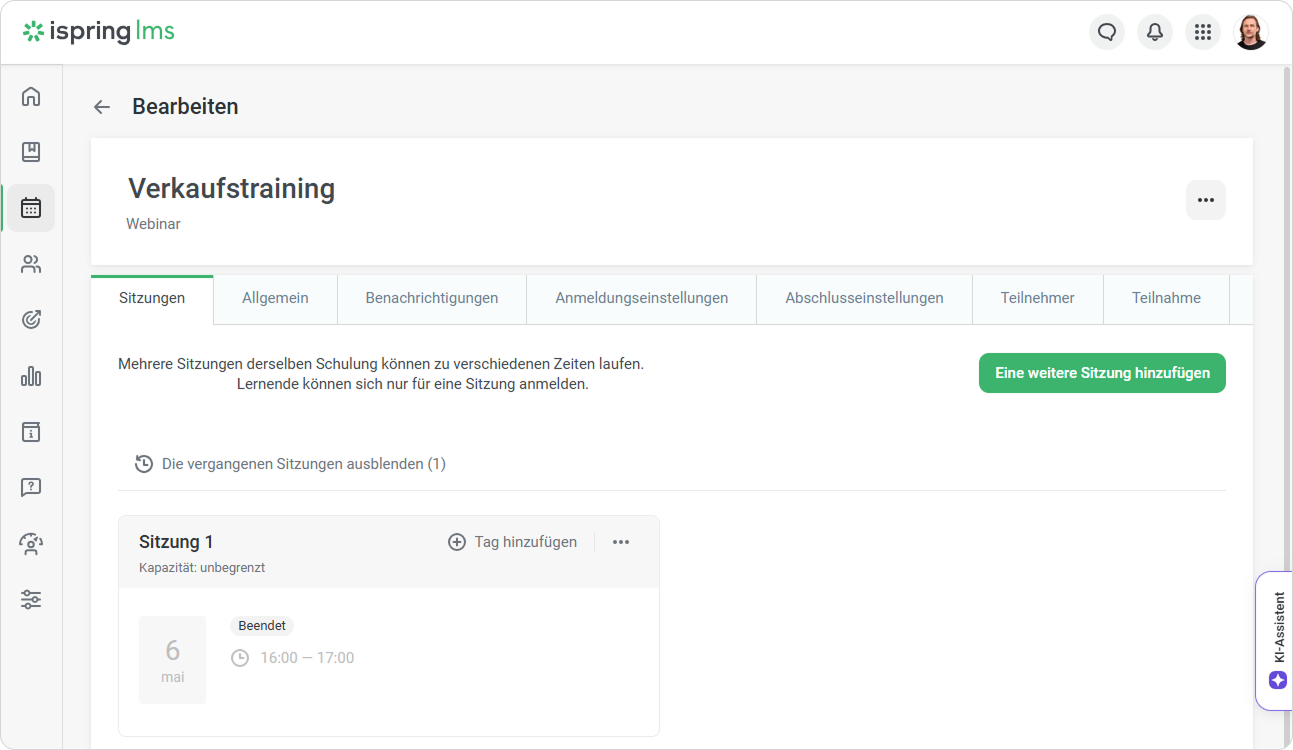This screenshot has width=1293, height=750.
Task: Go back using the arrow beside Bearbeiten
Action: point(101,107)
